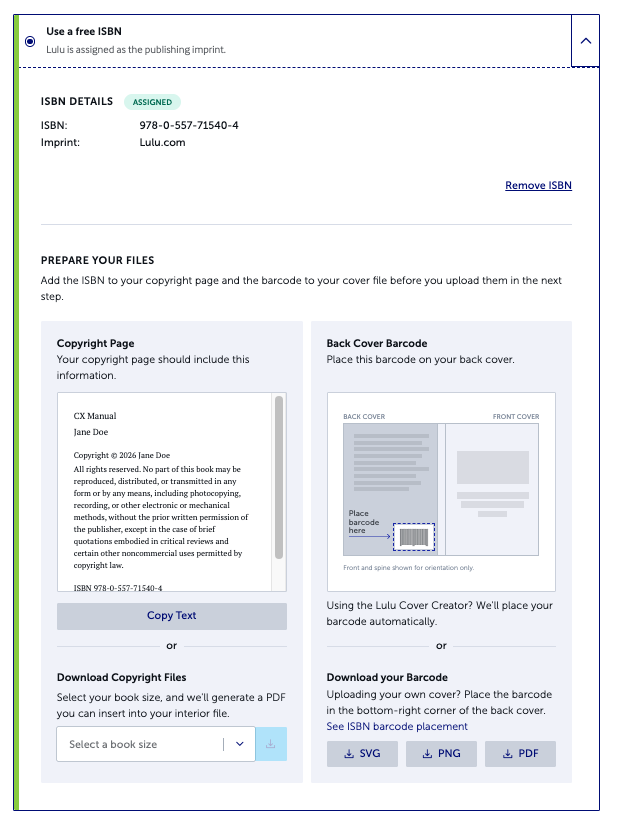Click the barcode icon in back cover diagram
Screen dimensions: 625x816
[414, 537]
